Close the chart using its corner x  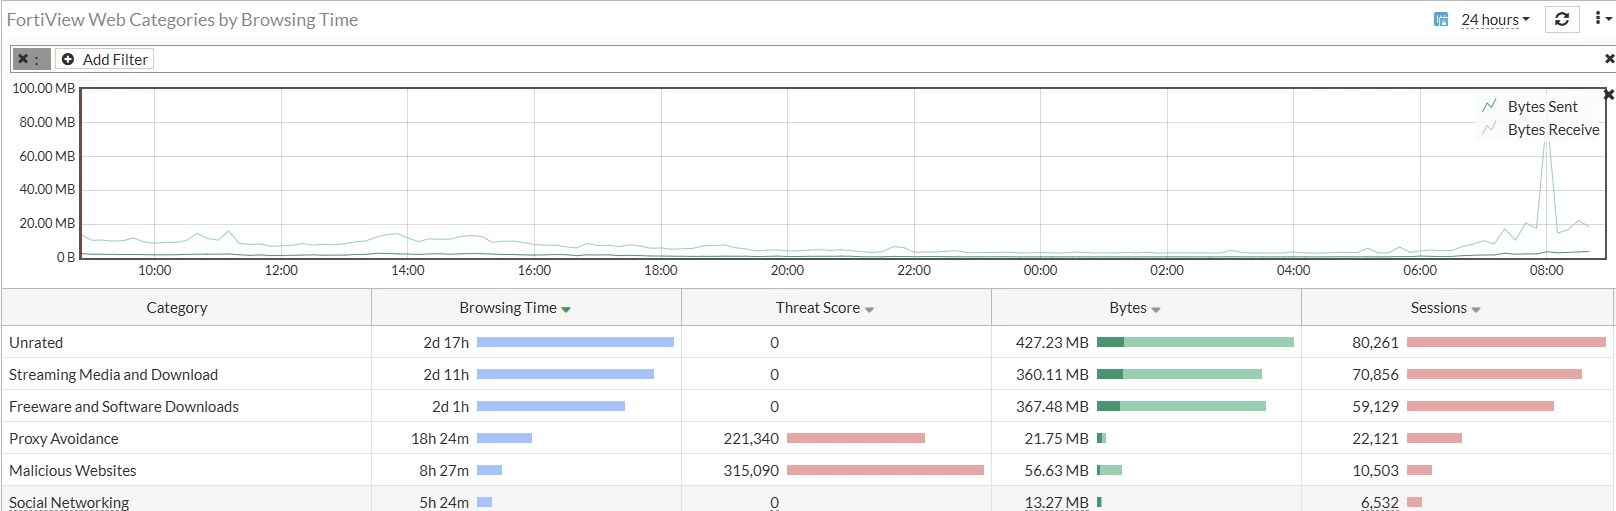pos(1609,94)
